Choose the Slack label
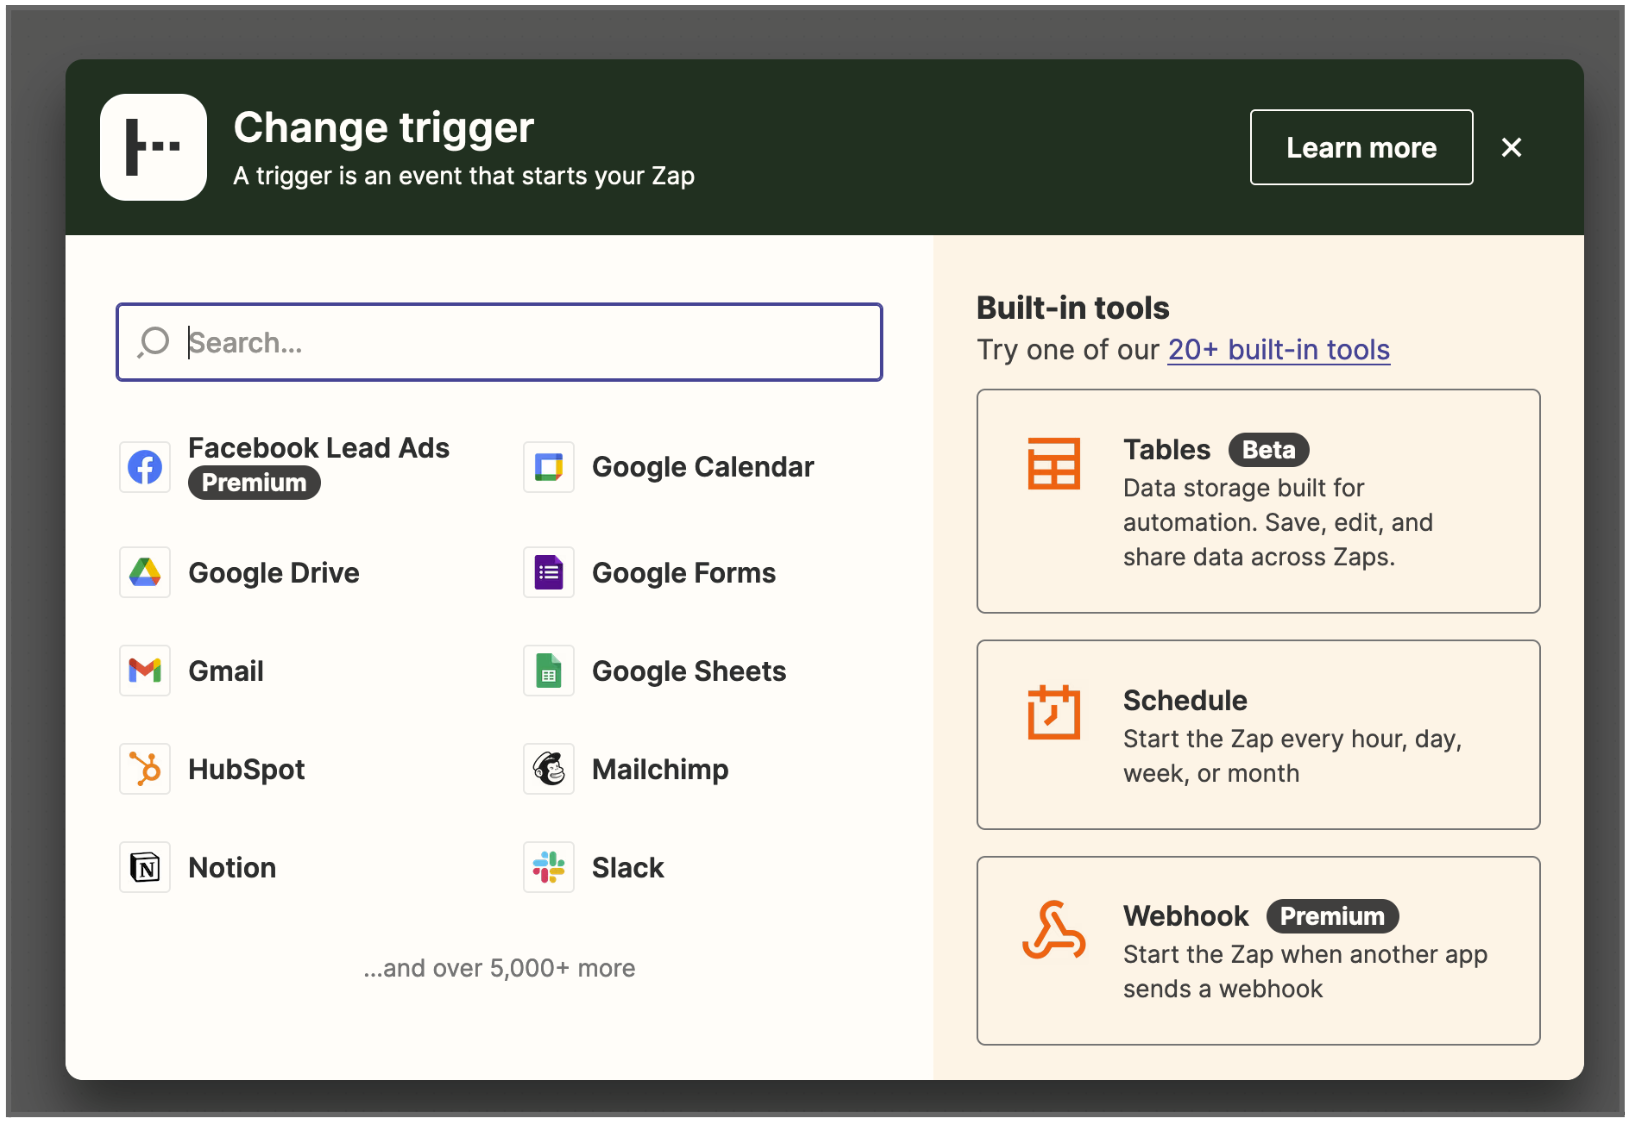Image resolution: width=1630 pixels, height=1122 pixels. coord(628,868)
